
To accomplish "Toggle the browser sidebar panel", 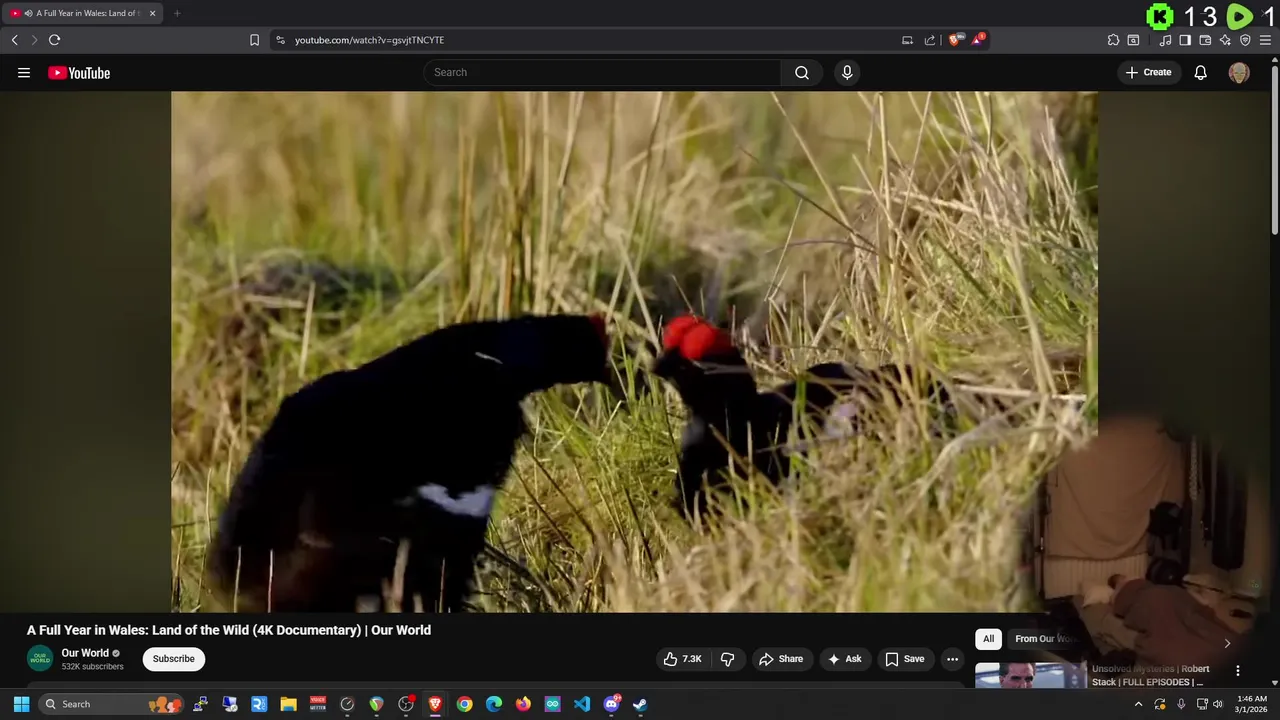I will (x=1185, y=40).
